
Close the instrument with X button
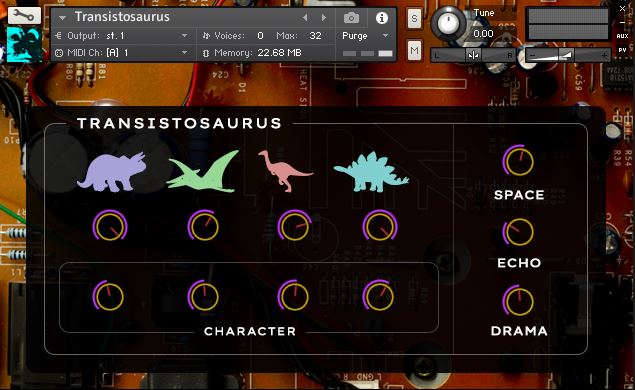point(622,8)
